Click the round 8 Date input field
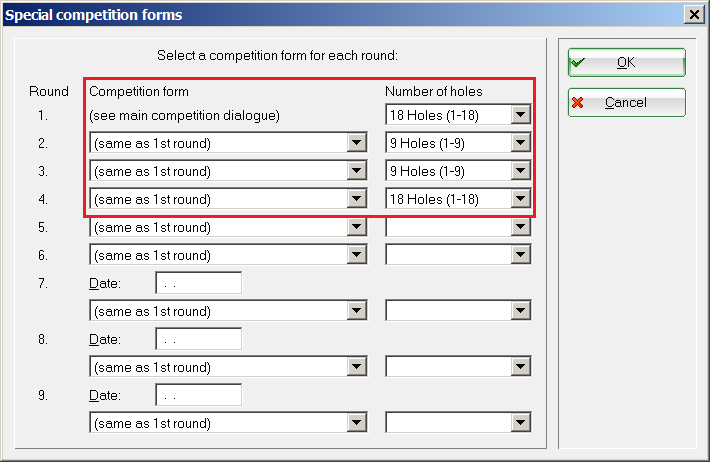710x462 pixels. (198, 339)
